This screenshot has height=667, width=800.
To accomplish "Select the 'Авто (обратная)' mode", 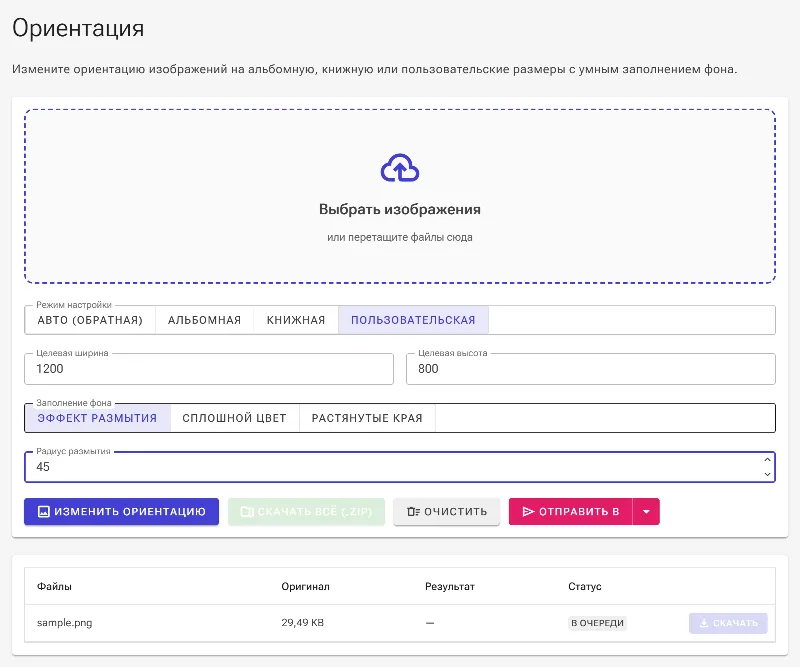I will click(x=90, y=320).
